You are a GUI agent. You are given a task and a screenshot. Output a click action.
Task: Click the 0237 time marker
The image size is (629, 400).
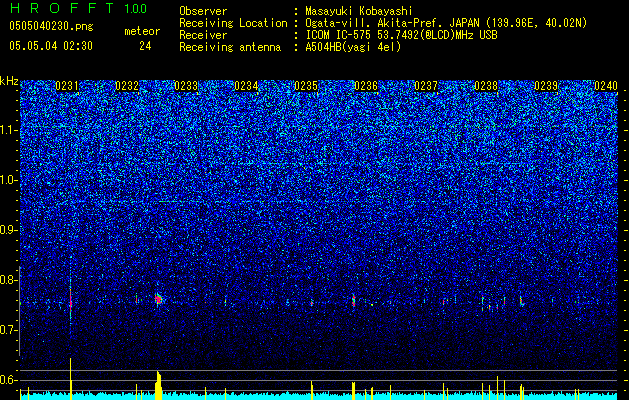pyautogui.click(x=426, y=86)
